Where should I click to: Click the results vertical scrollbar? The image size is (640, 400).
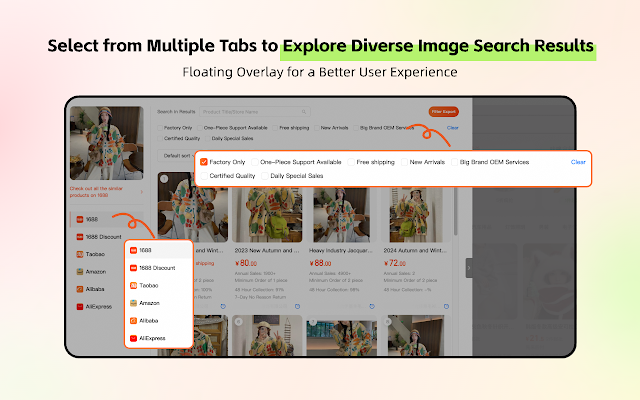tap(456, 210)
